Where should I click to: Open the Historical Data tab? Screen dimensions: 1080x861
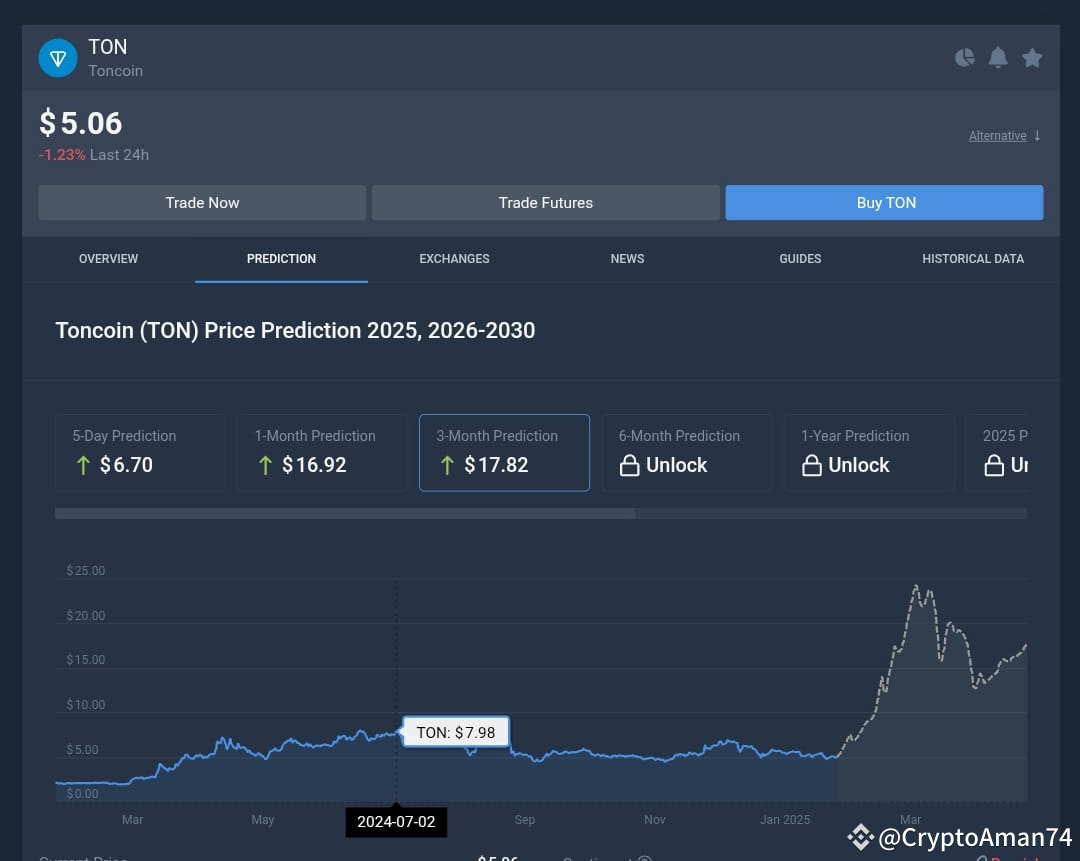pos(972,259)
